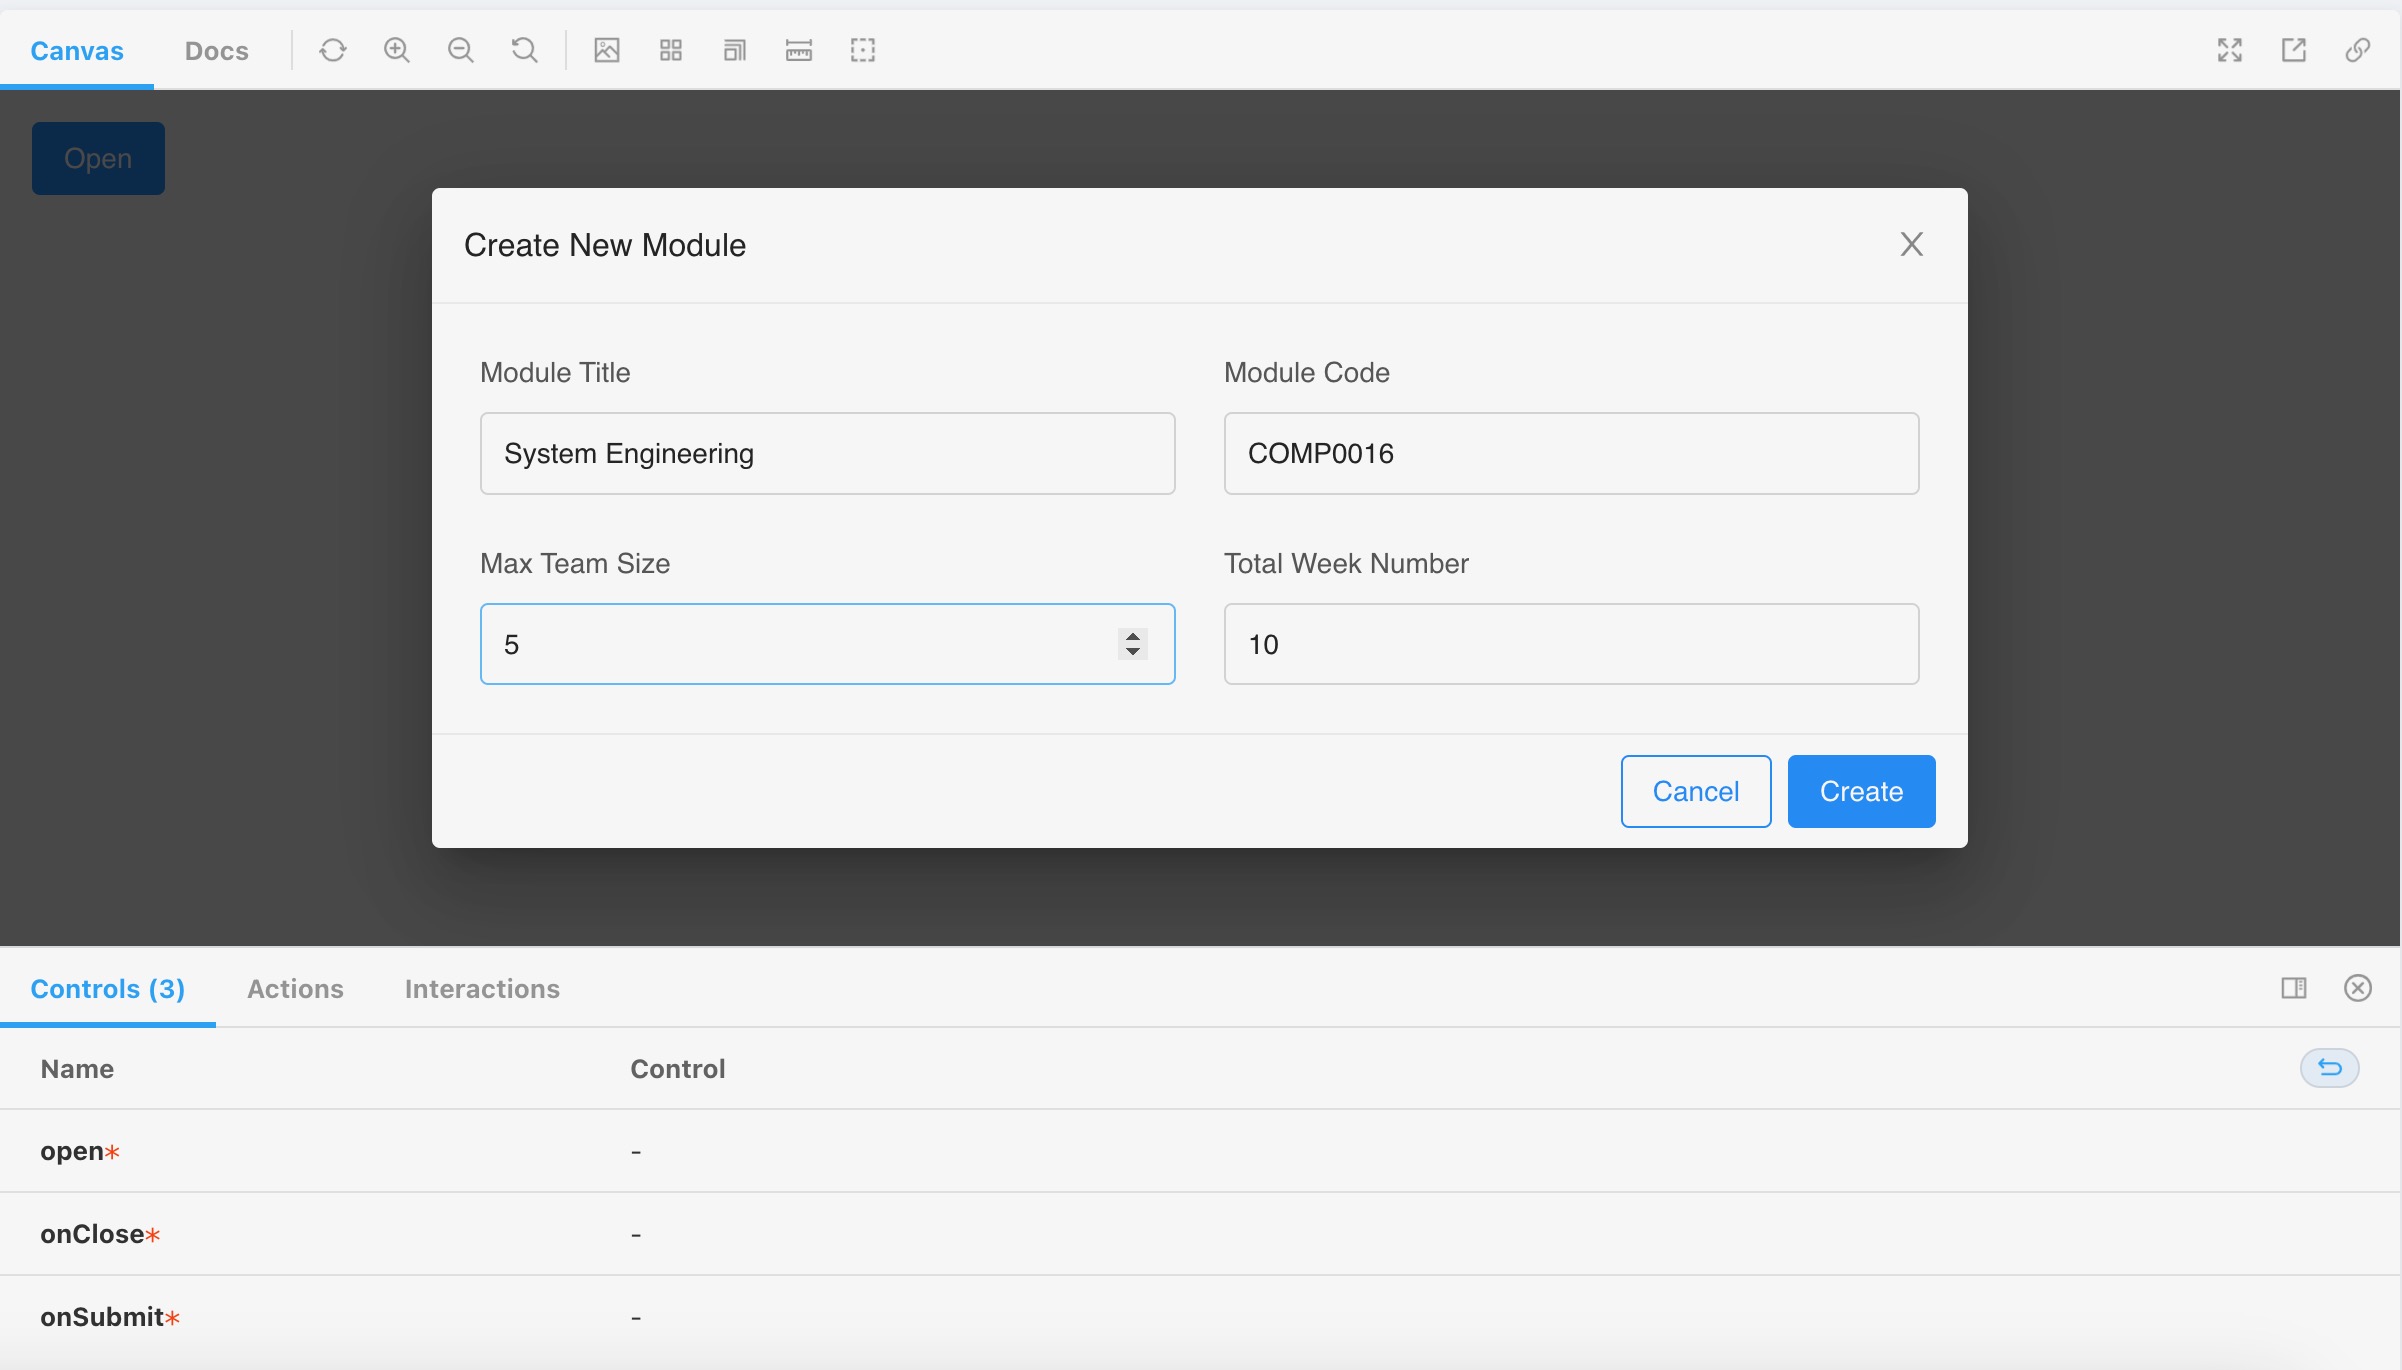
Task: Increment Max Team Size with up arrow
Action: pyautogui.click(x=1133, y=636)
